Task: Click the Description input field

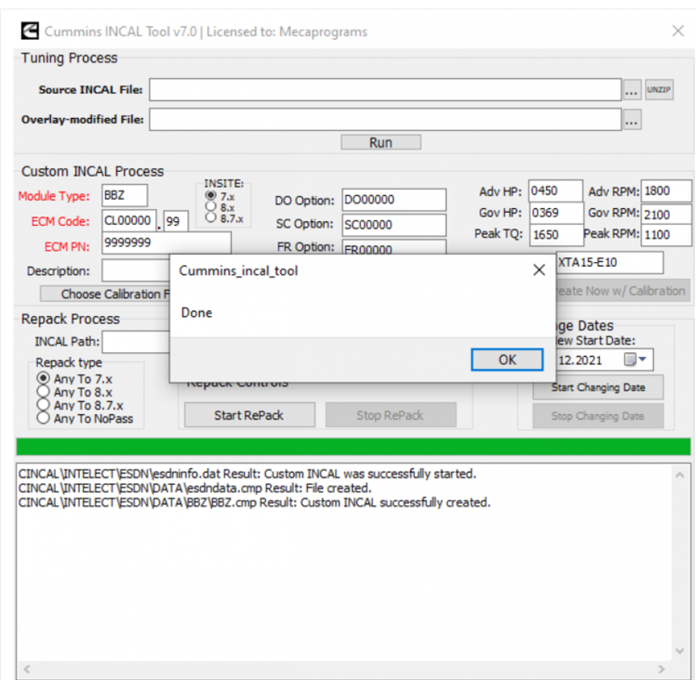Action: tap(135, 270)
